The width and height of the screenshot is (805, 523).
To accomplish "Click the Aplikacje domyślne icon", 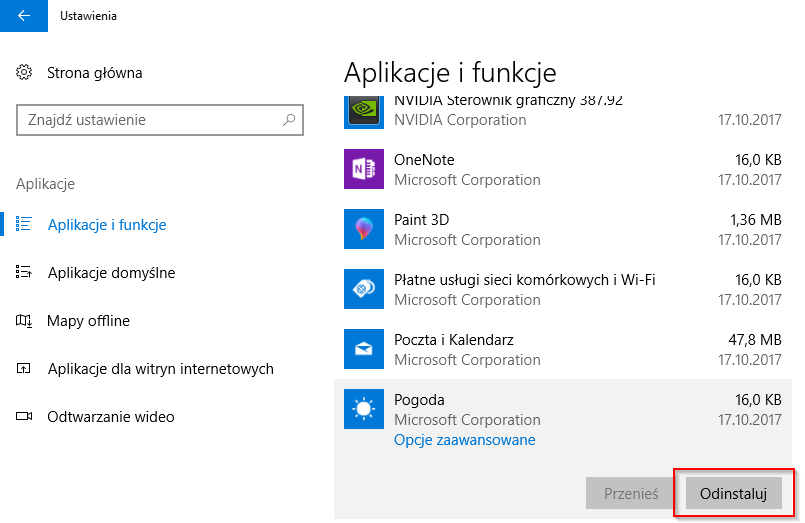I will [24, 272].
